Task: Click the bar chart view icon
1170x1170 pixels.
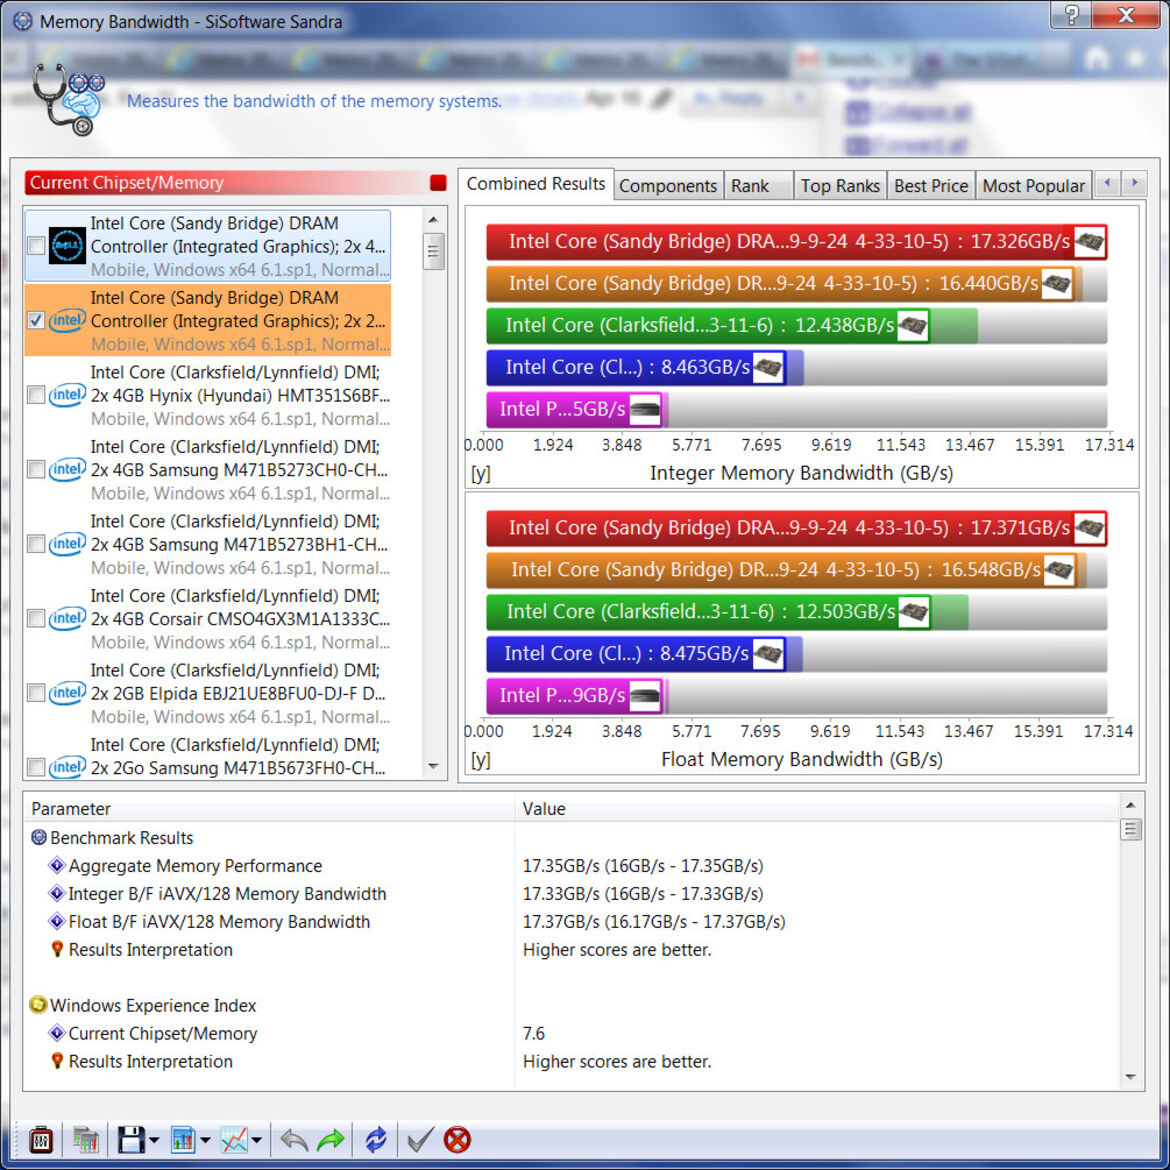Action: (183, 1140)
